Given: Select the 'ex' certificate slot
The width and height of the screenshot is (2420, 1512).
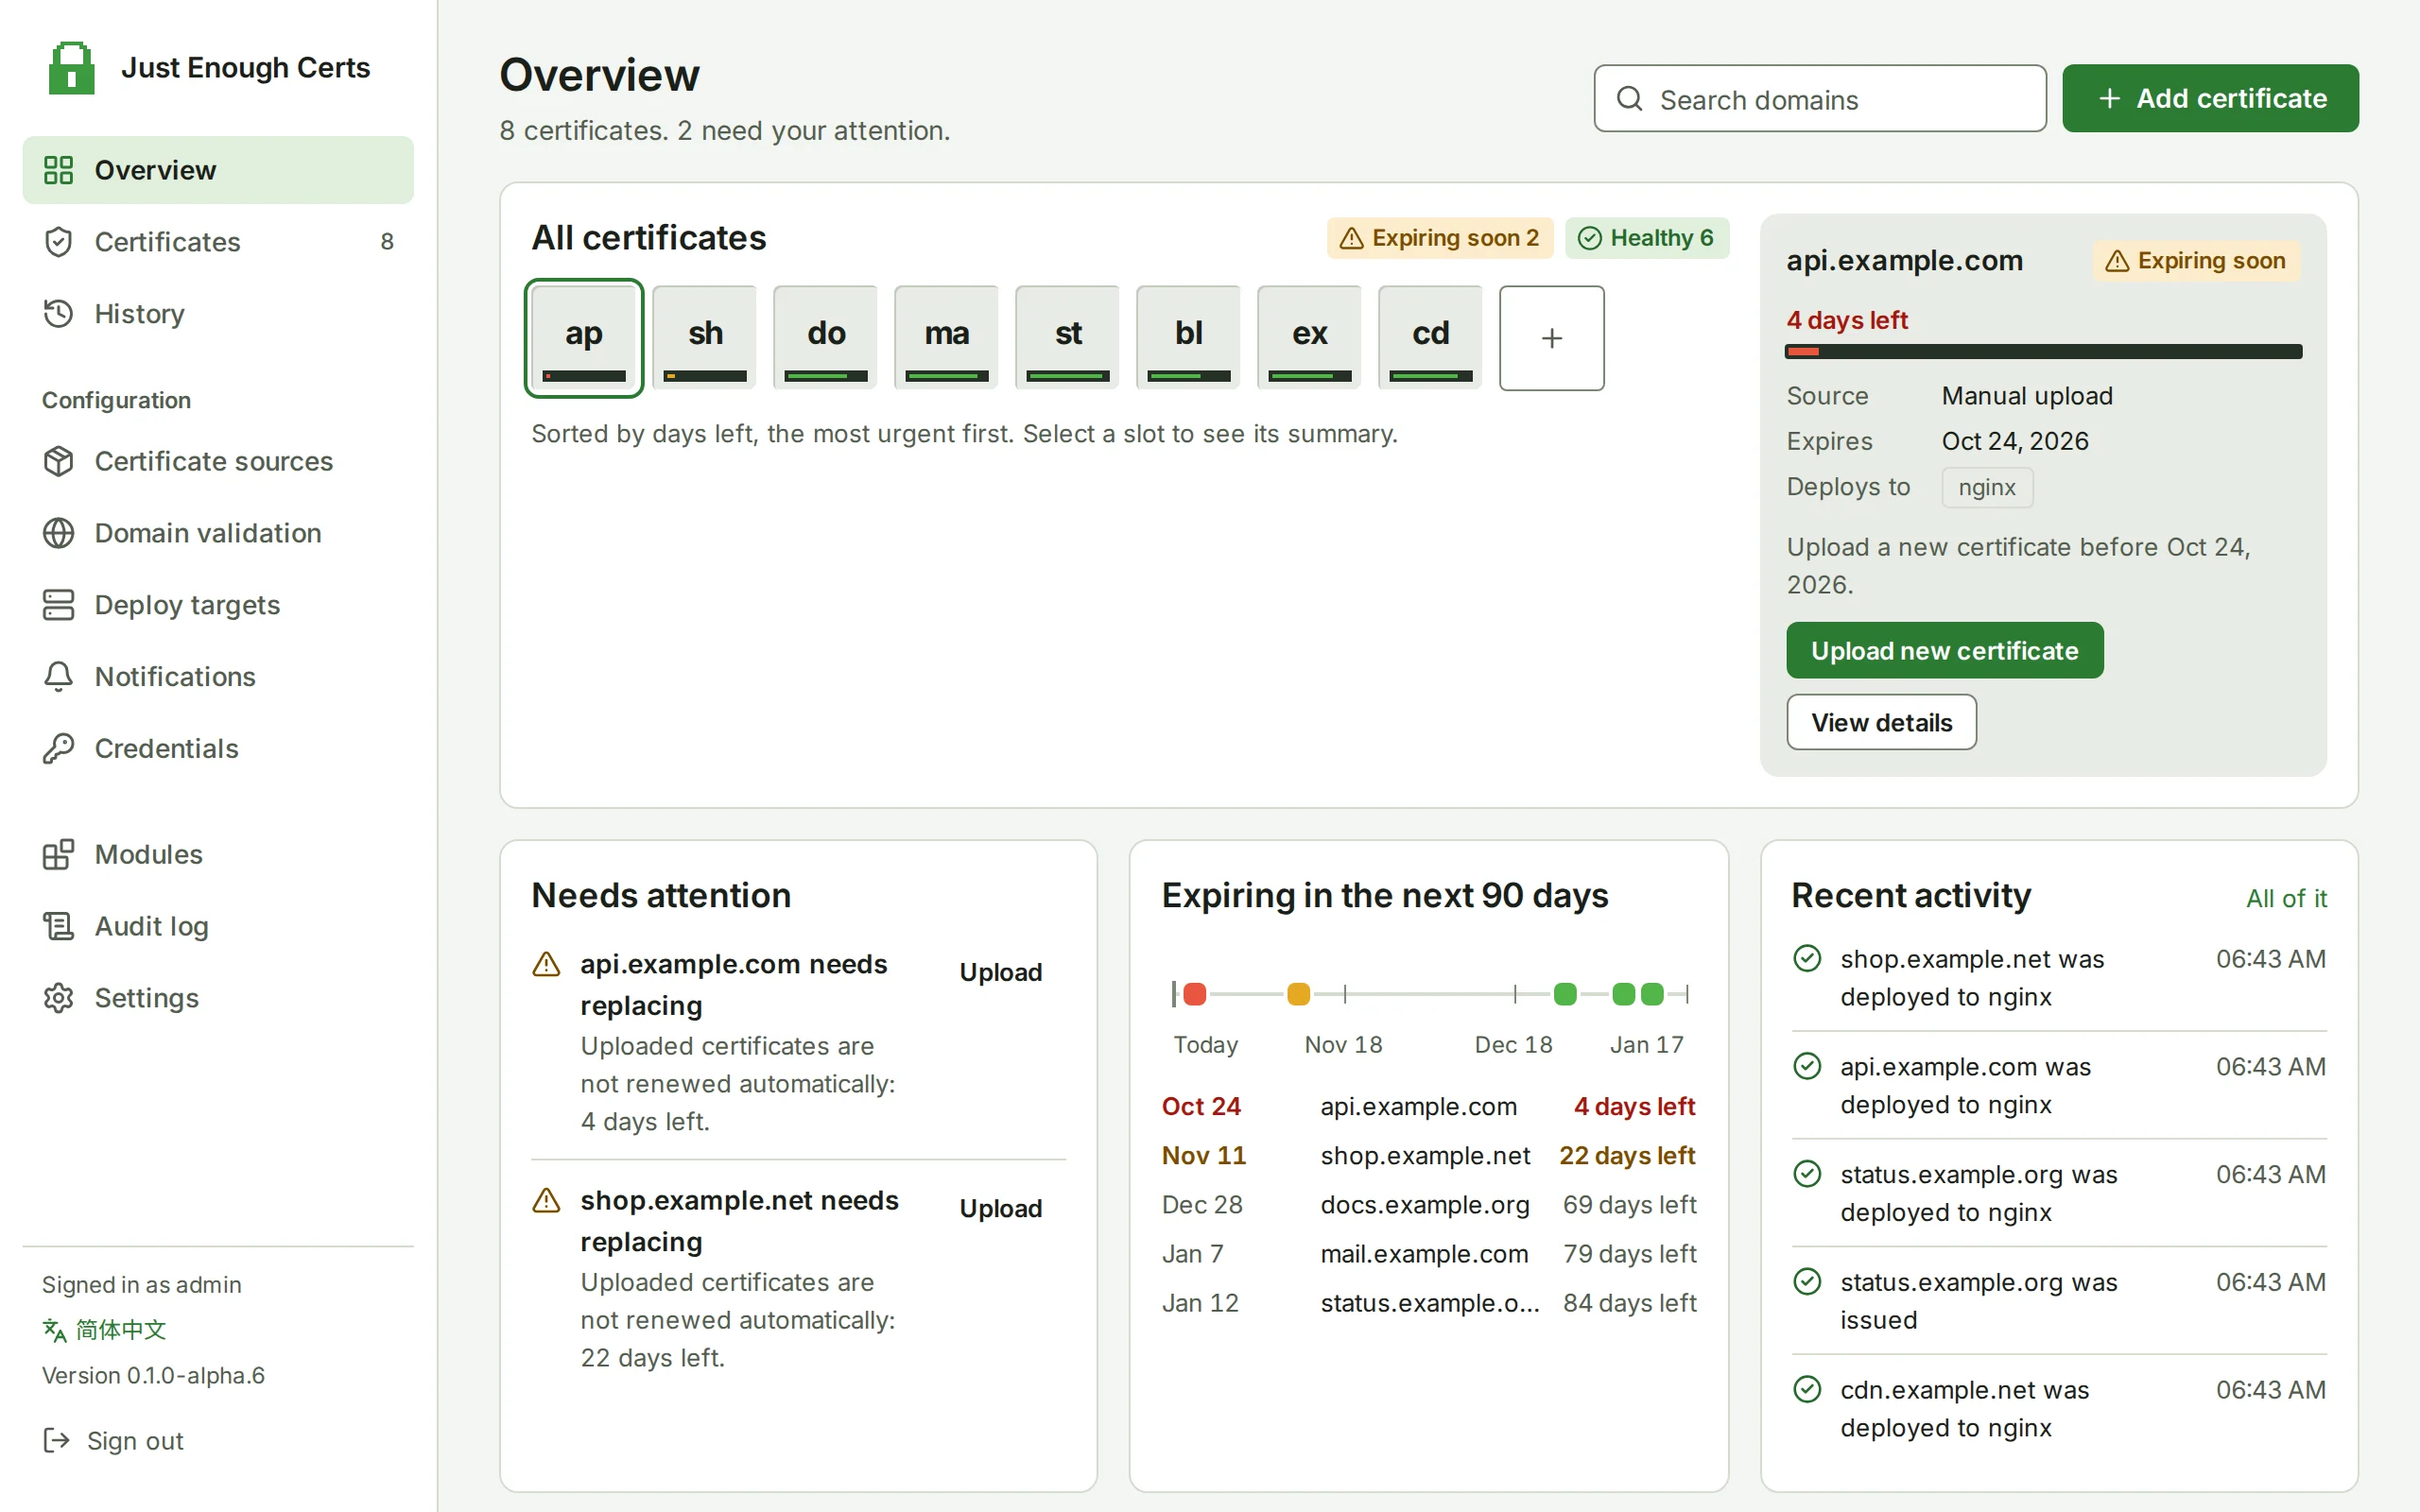Looking at the screenshot, I should 1310,338.
